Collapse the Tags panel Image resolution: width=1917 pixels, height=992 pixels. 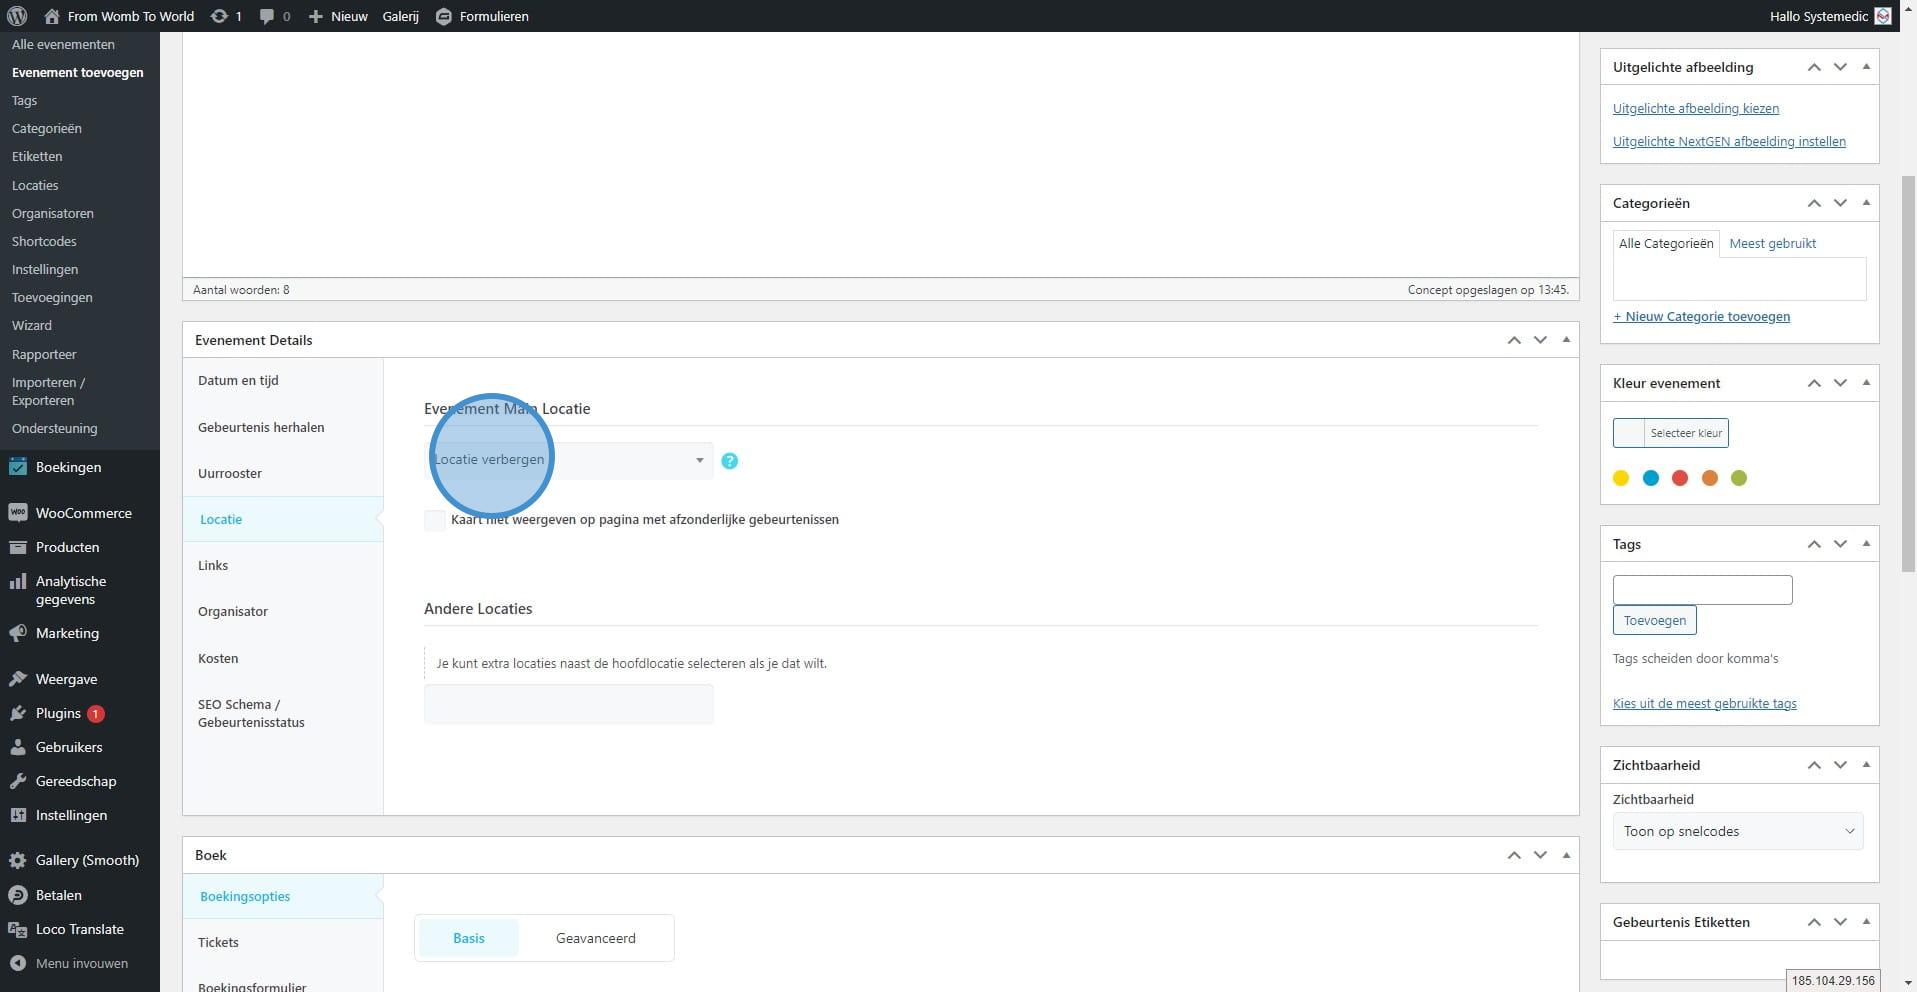(x=1866, y=544)
